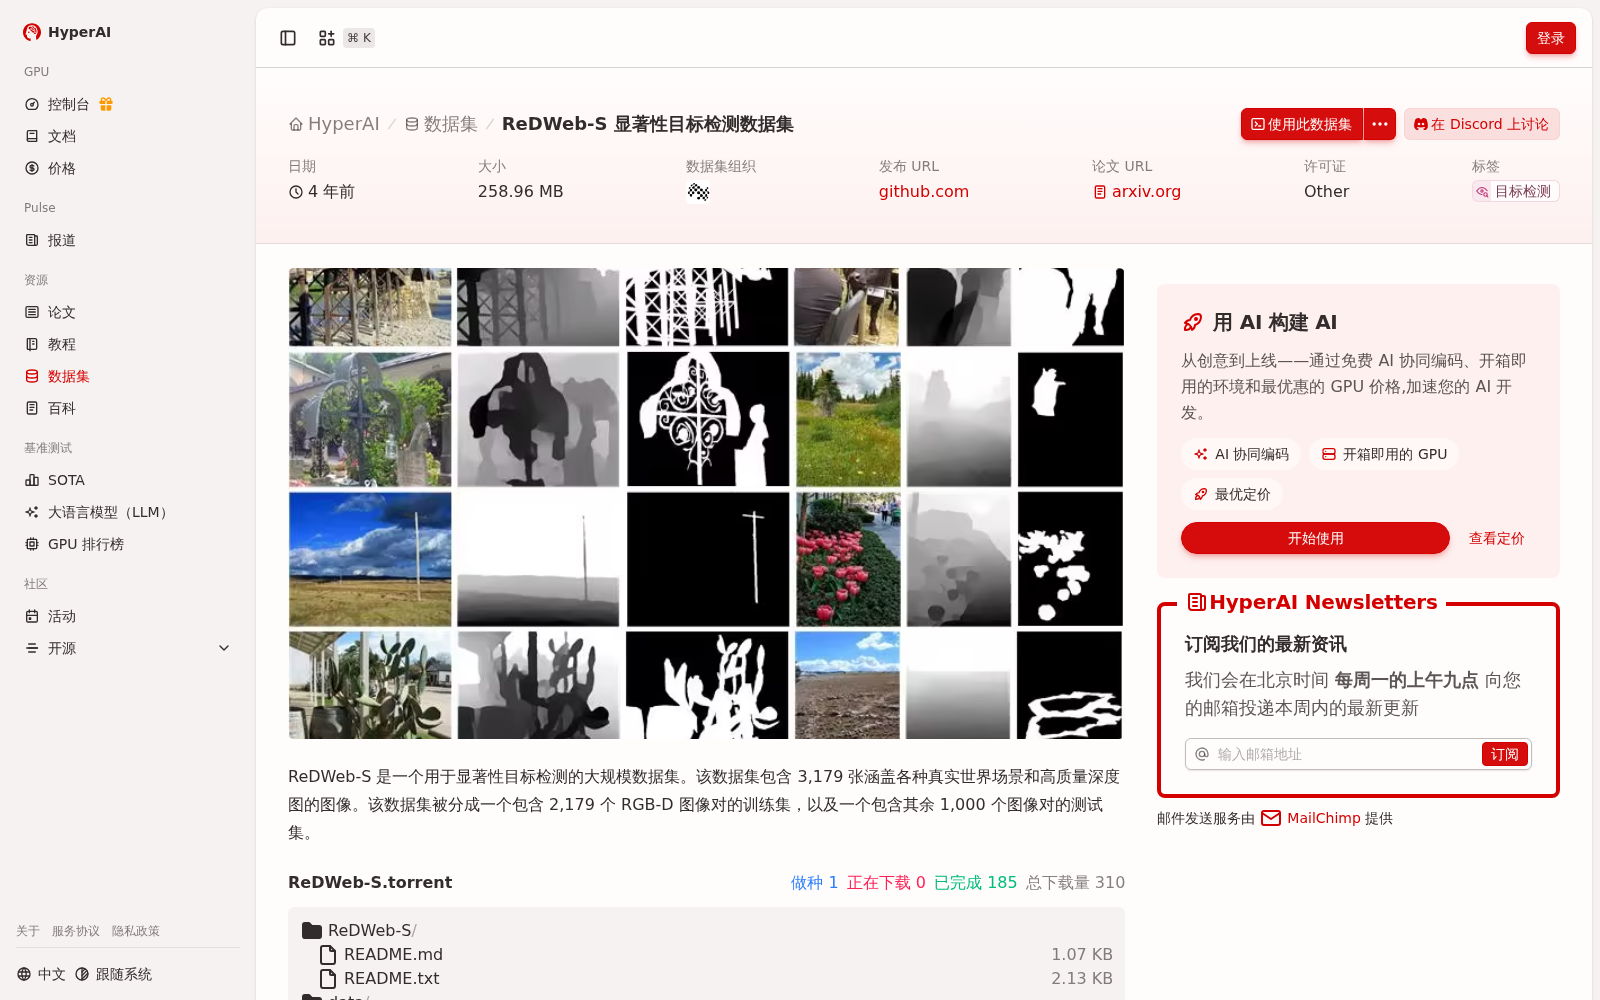Expand the 开源 chevron
The width and height of the screenshot is (1600, 1000).
pyautogui.click(x=224, y=648)
